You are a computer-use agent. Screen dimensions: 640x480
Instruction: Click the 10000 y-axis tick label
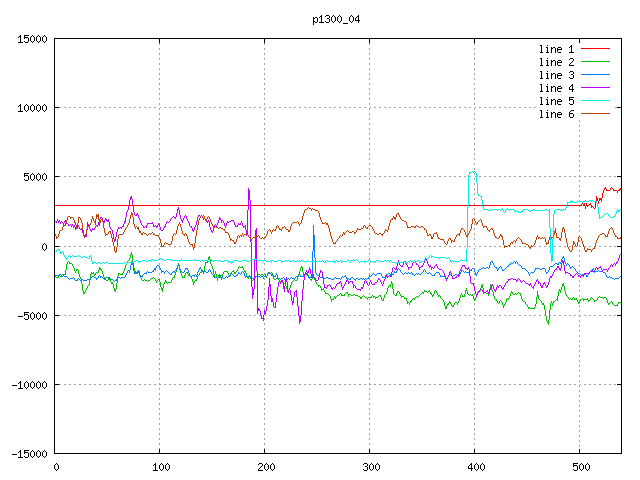[31, 108]
